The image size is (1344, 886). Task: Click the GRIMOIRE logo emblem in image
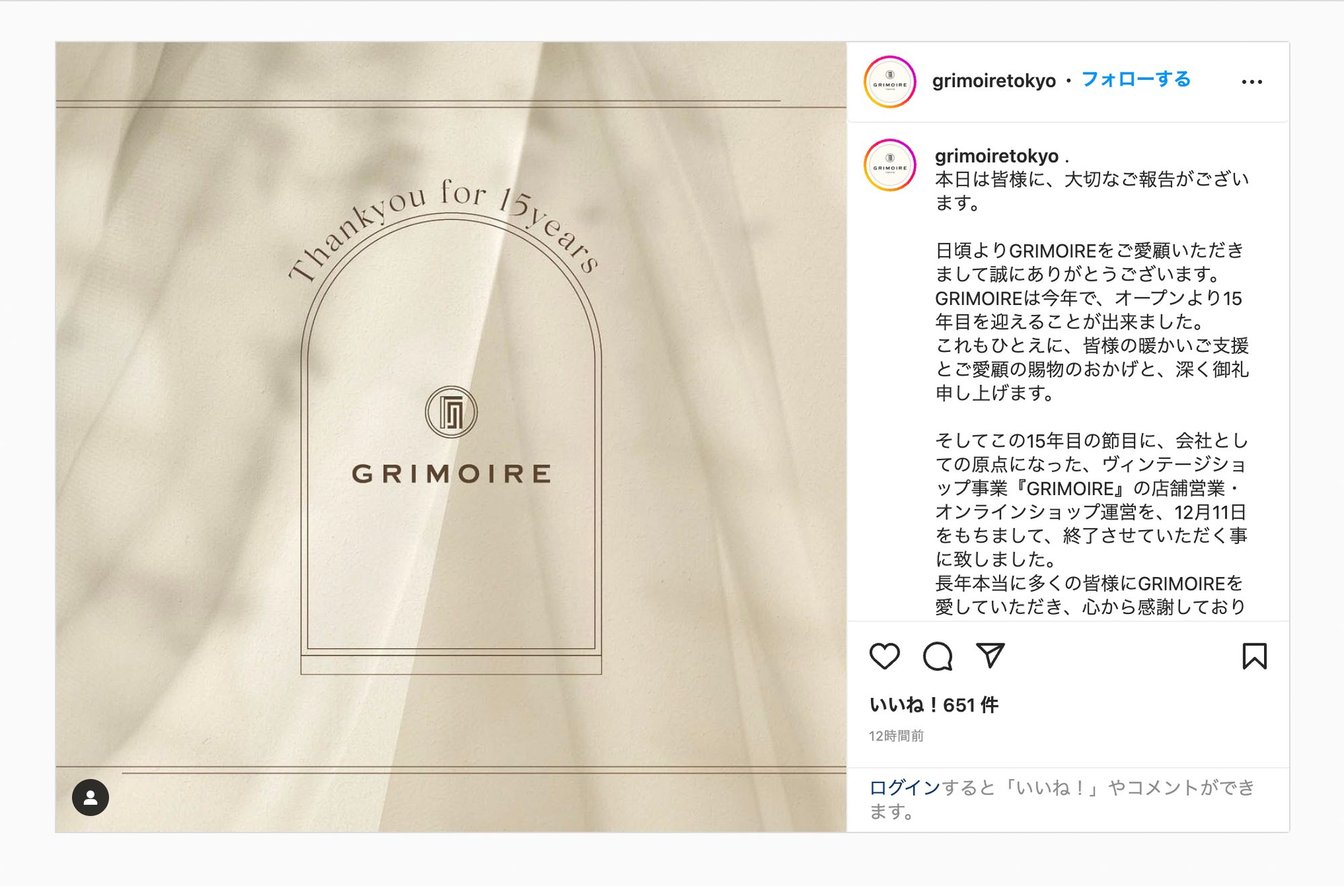[x=451, y=412]
